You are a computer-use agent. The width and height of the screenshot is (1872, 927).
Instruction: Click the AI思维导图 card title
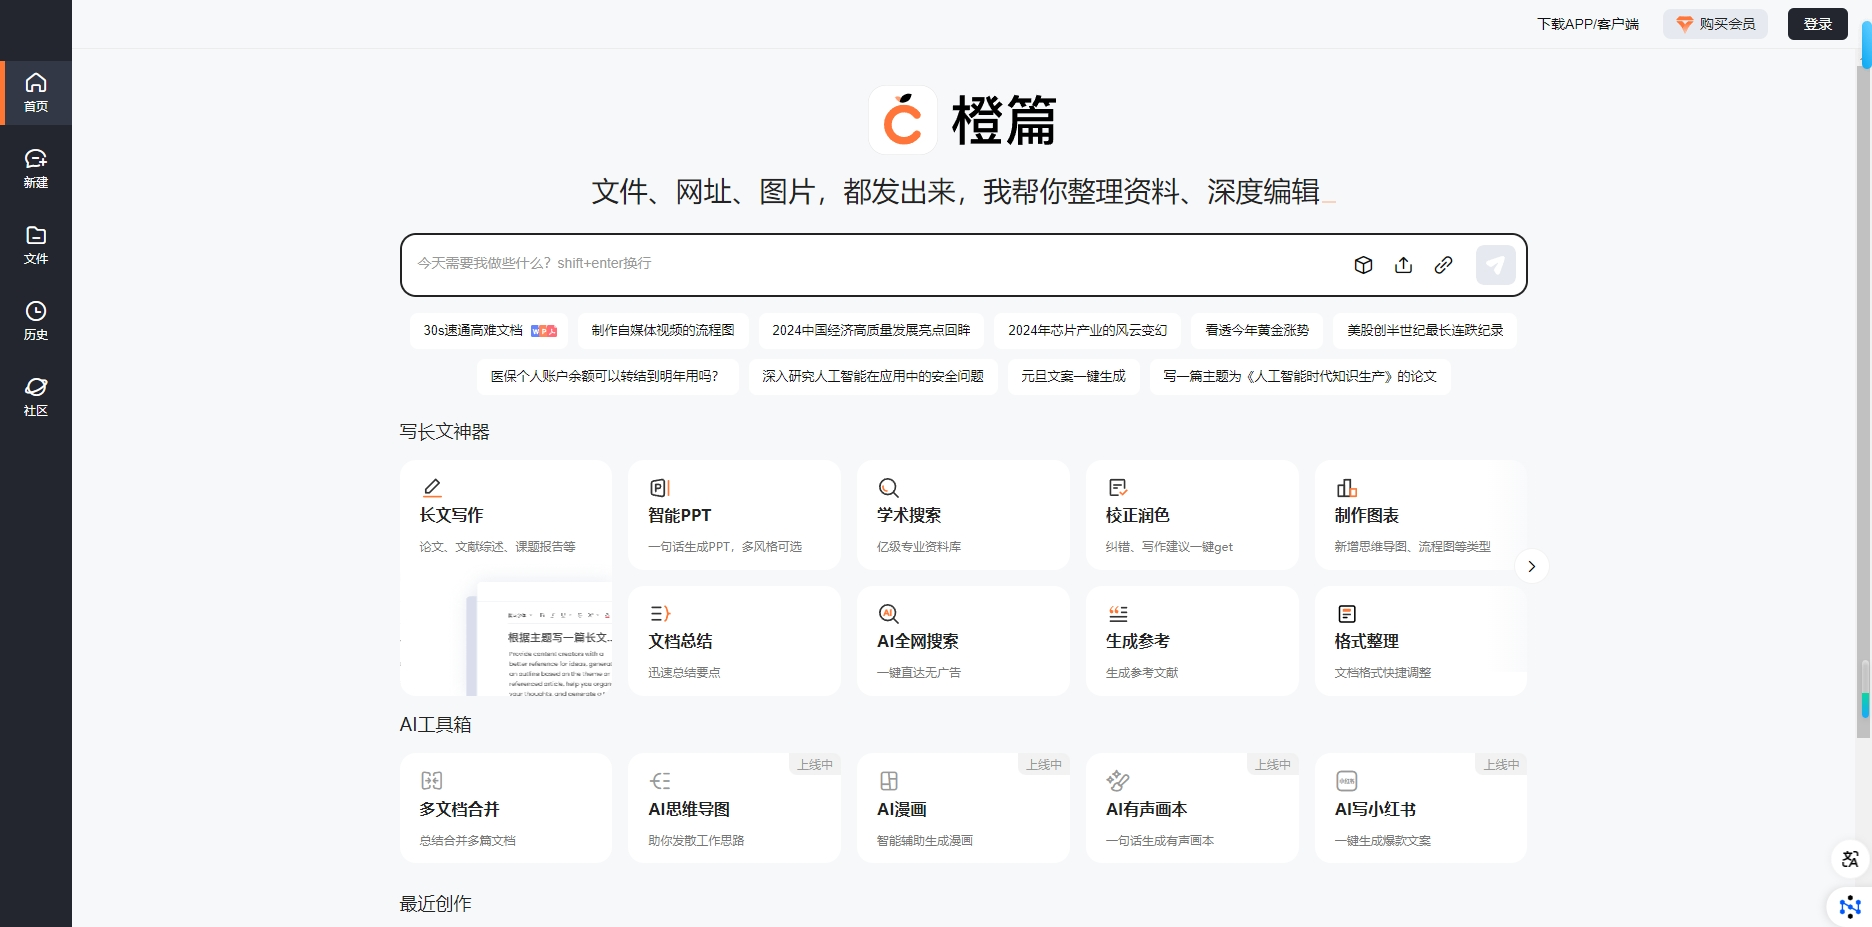pos(689,809)
